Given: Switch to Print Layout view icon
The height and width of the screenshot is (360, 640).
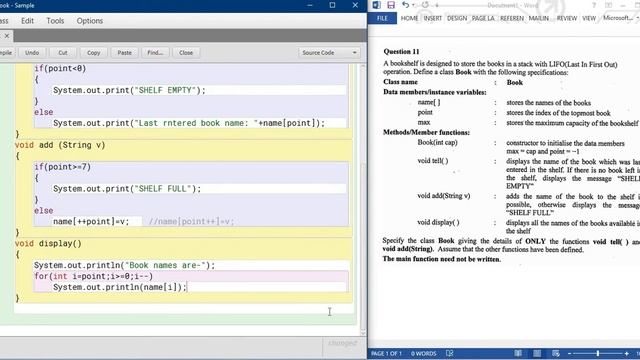Looking at the screenshot, I should (x=537, y=353).
